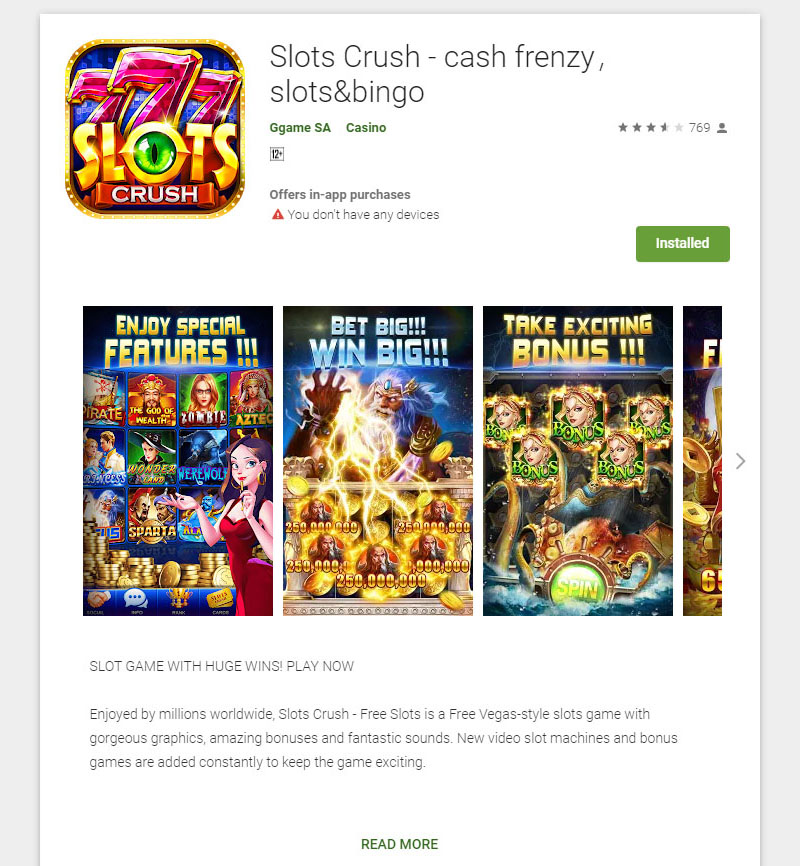The image size is (800, 866).
Task: Click the star rating display
Action: [x=650, y=128]
